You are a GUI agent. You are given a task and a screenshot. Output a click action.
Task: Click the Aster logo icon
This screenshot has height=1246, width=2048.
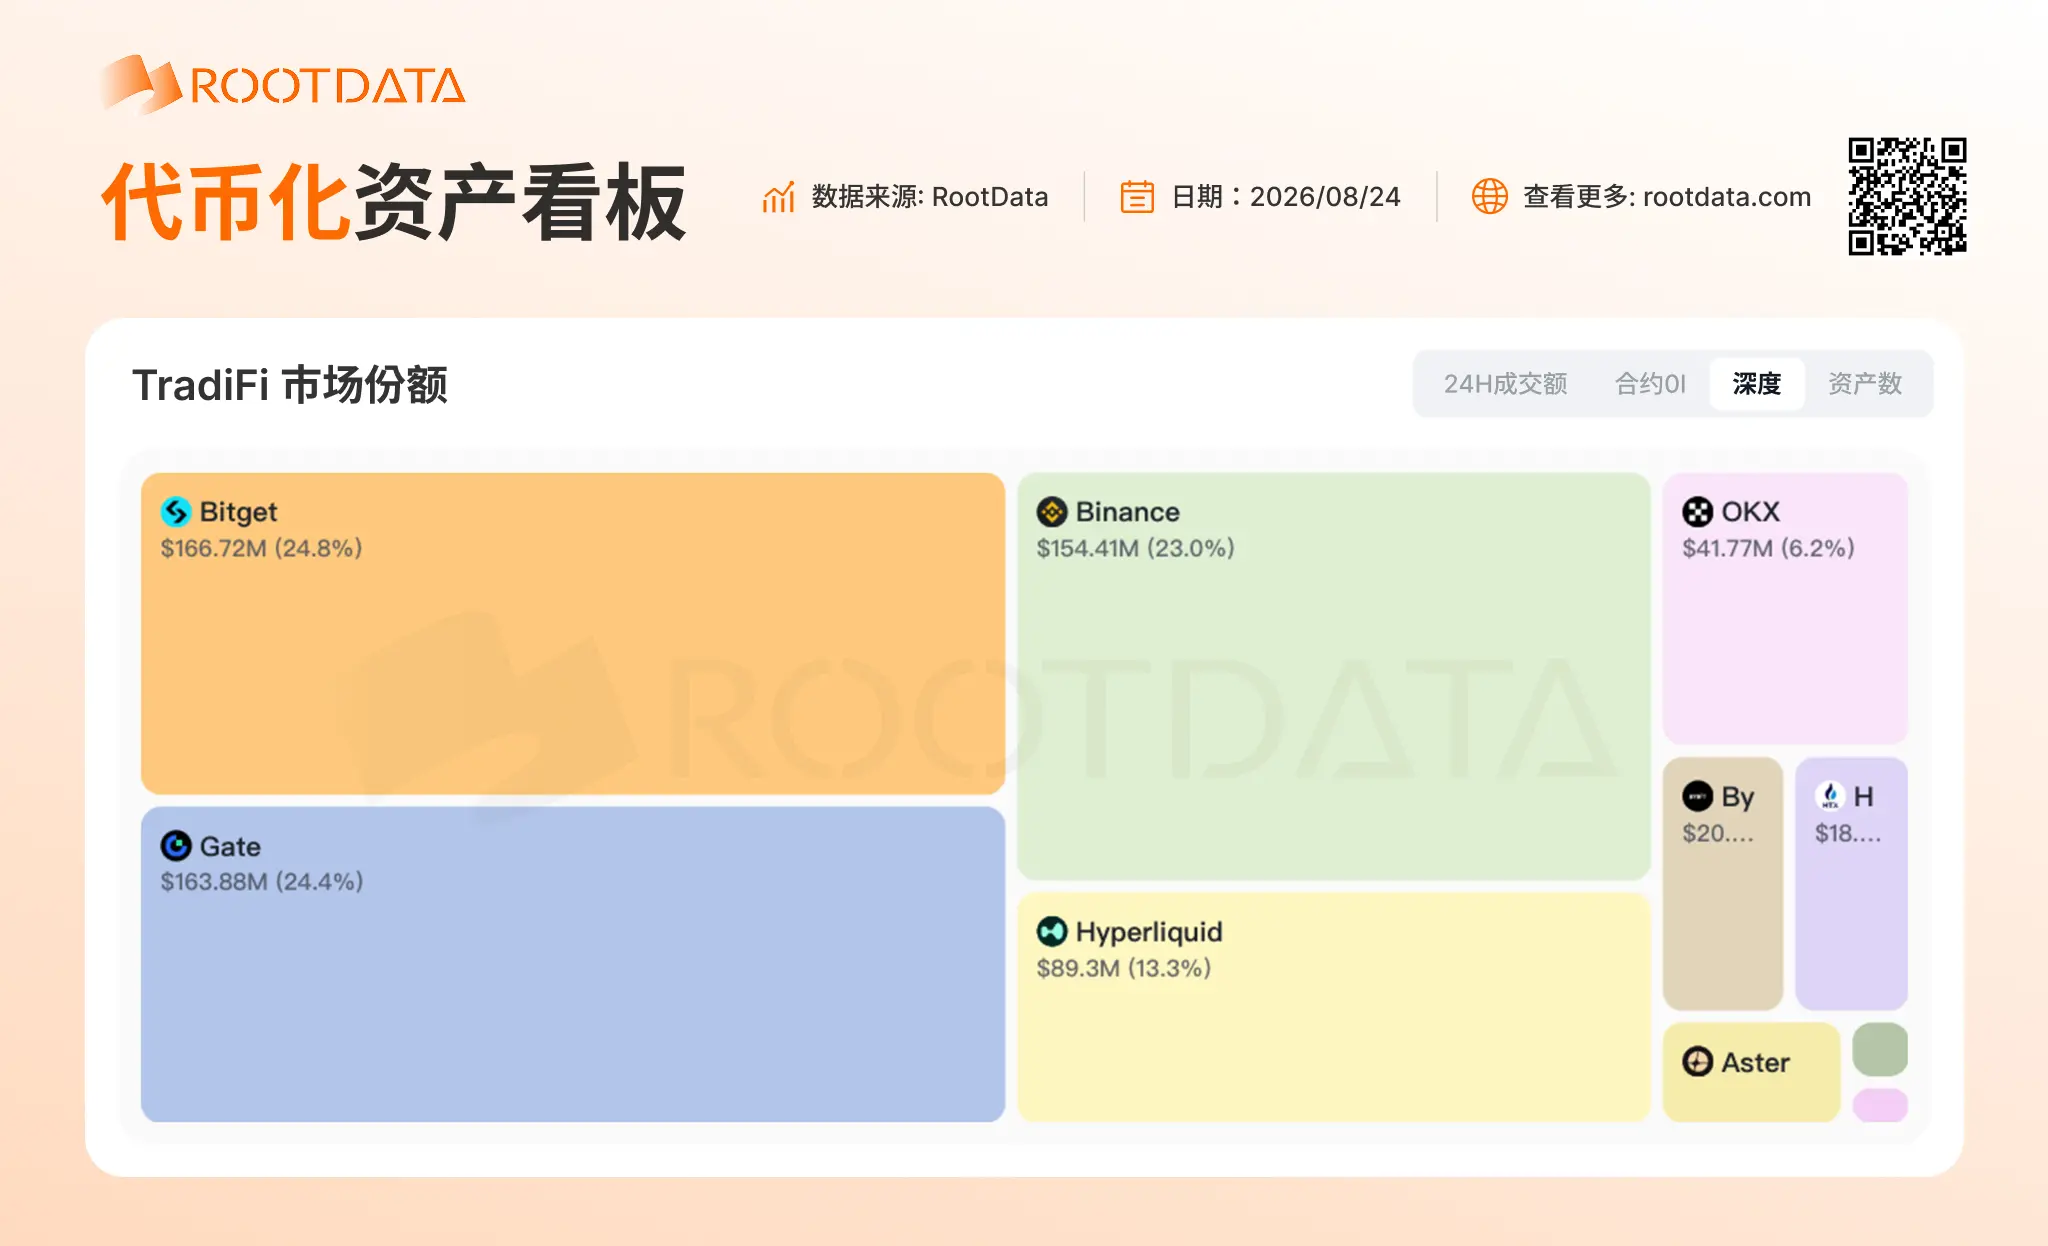(1698, 1062)
